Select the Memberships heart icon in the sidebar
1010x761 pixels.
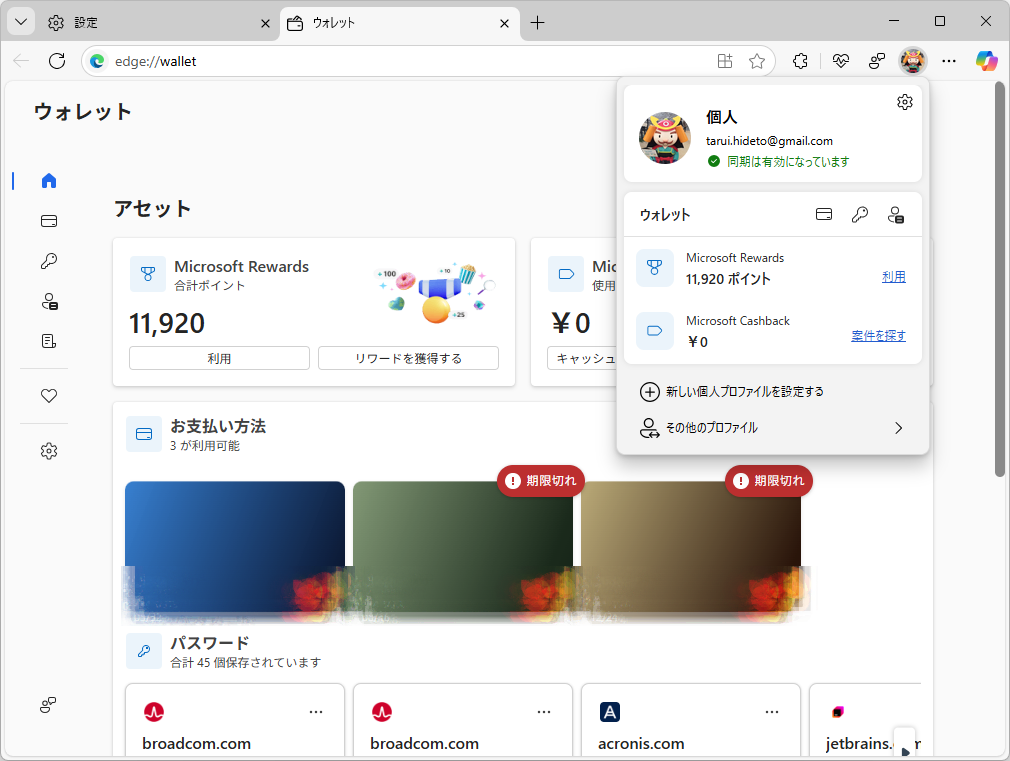coord(47,396)
